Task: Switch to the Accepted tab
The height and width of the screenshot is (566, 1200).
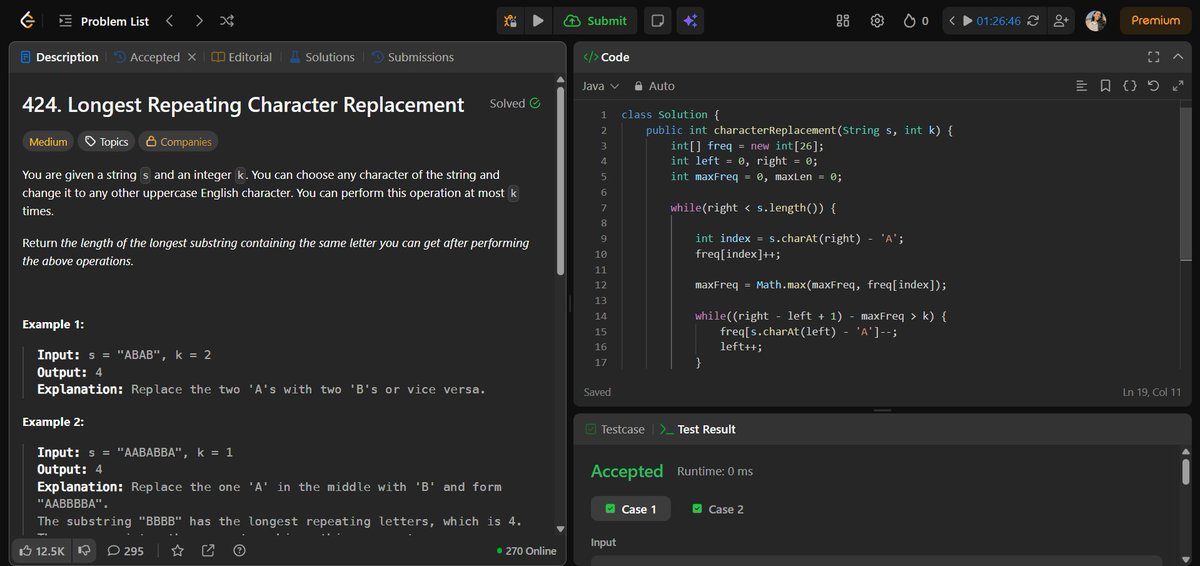Action: pos(147,57)
